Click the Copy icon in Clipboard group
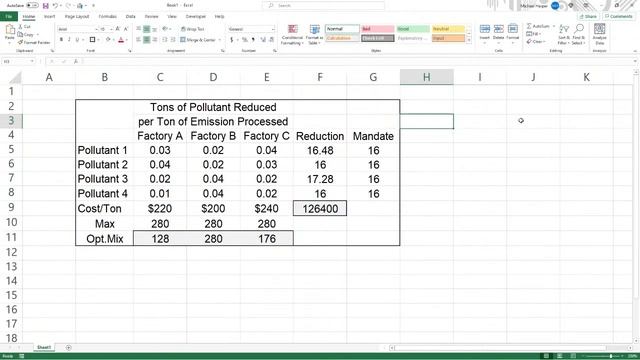The height and width of the screenshot is (360, 640). pyautogui.click(x=20, y=34)
